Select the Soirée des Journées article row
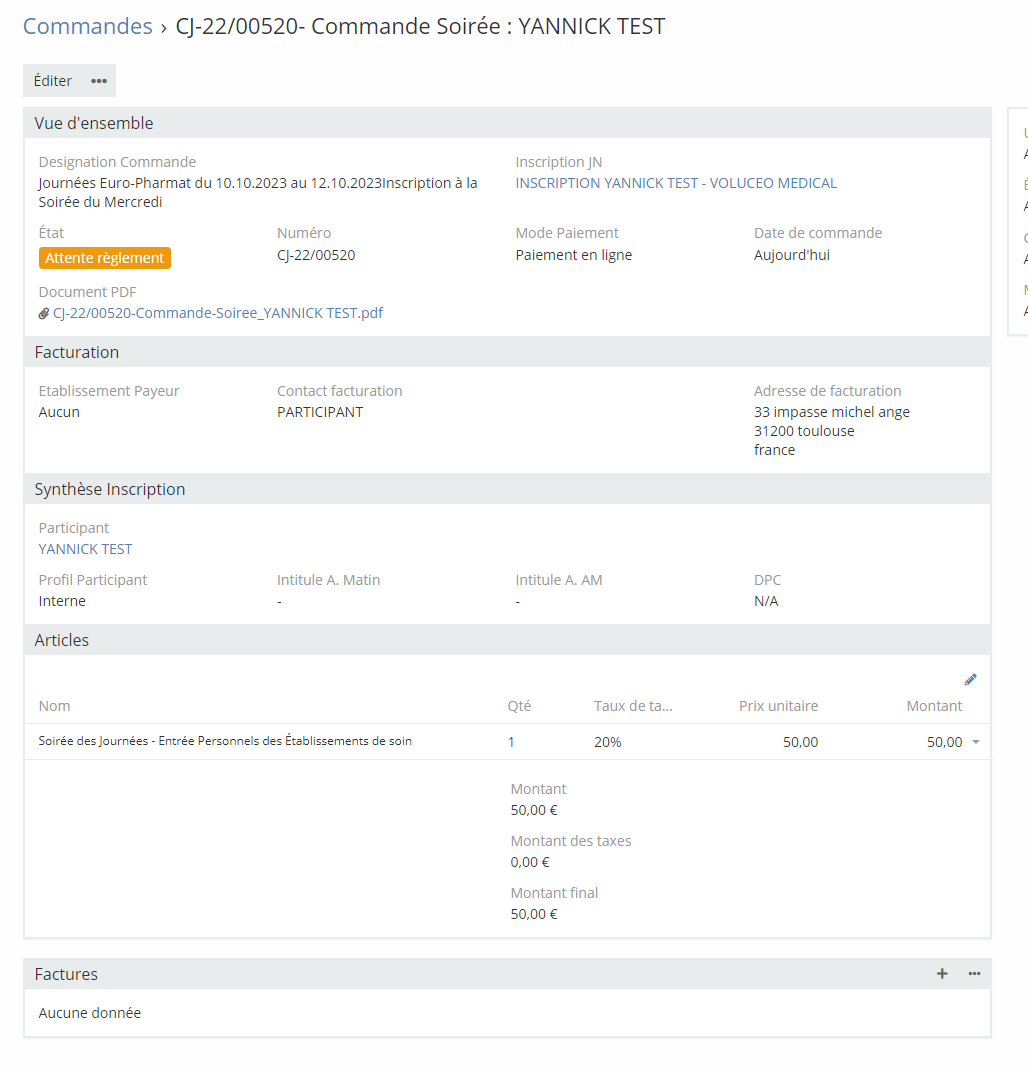The width and height of the screenshot is (1028, 1071). 225,742
